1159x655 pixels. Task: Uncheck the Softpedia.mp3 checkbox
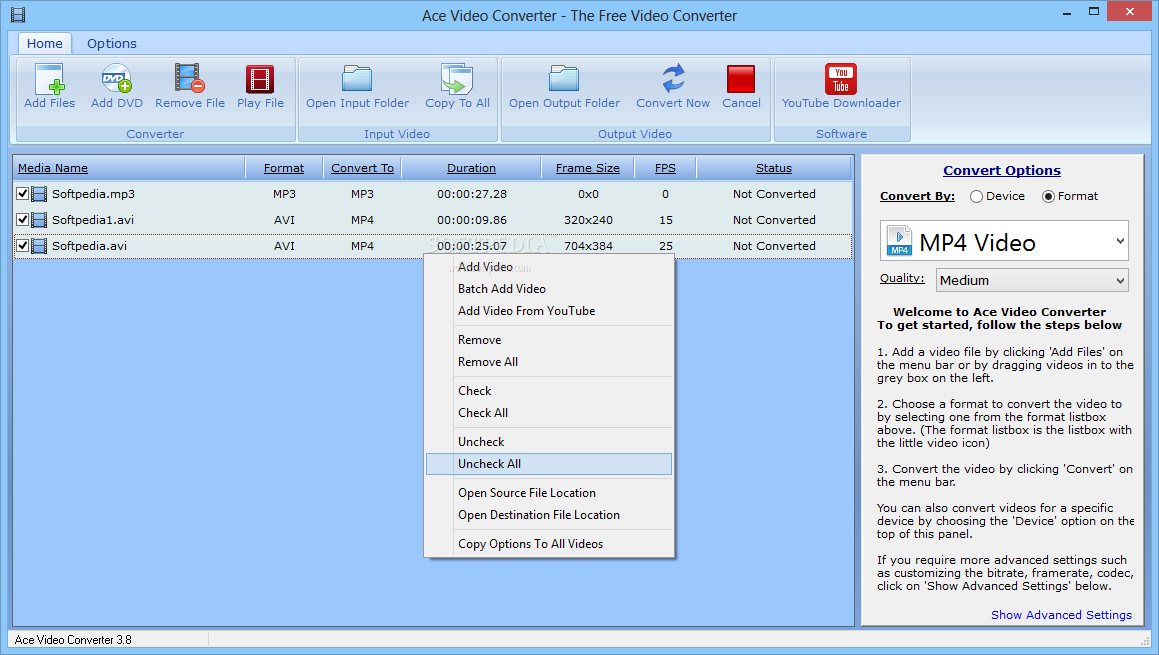22,194
